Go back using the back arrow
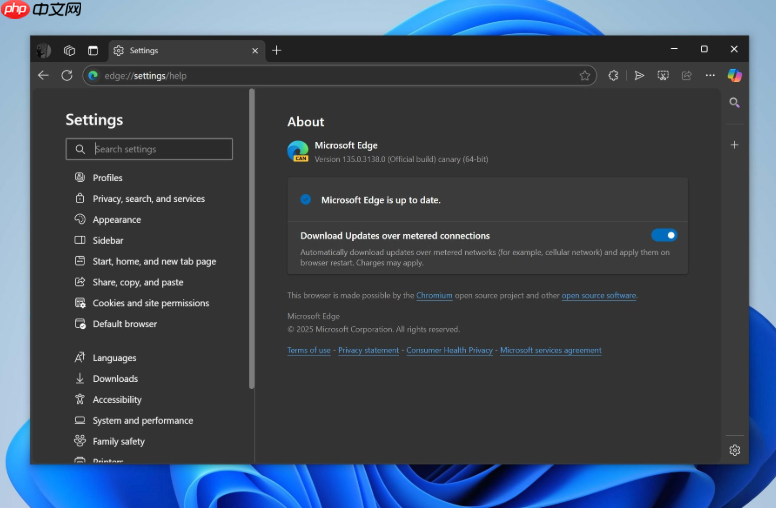 (43, 75)
